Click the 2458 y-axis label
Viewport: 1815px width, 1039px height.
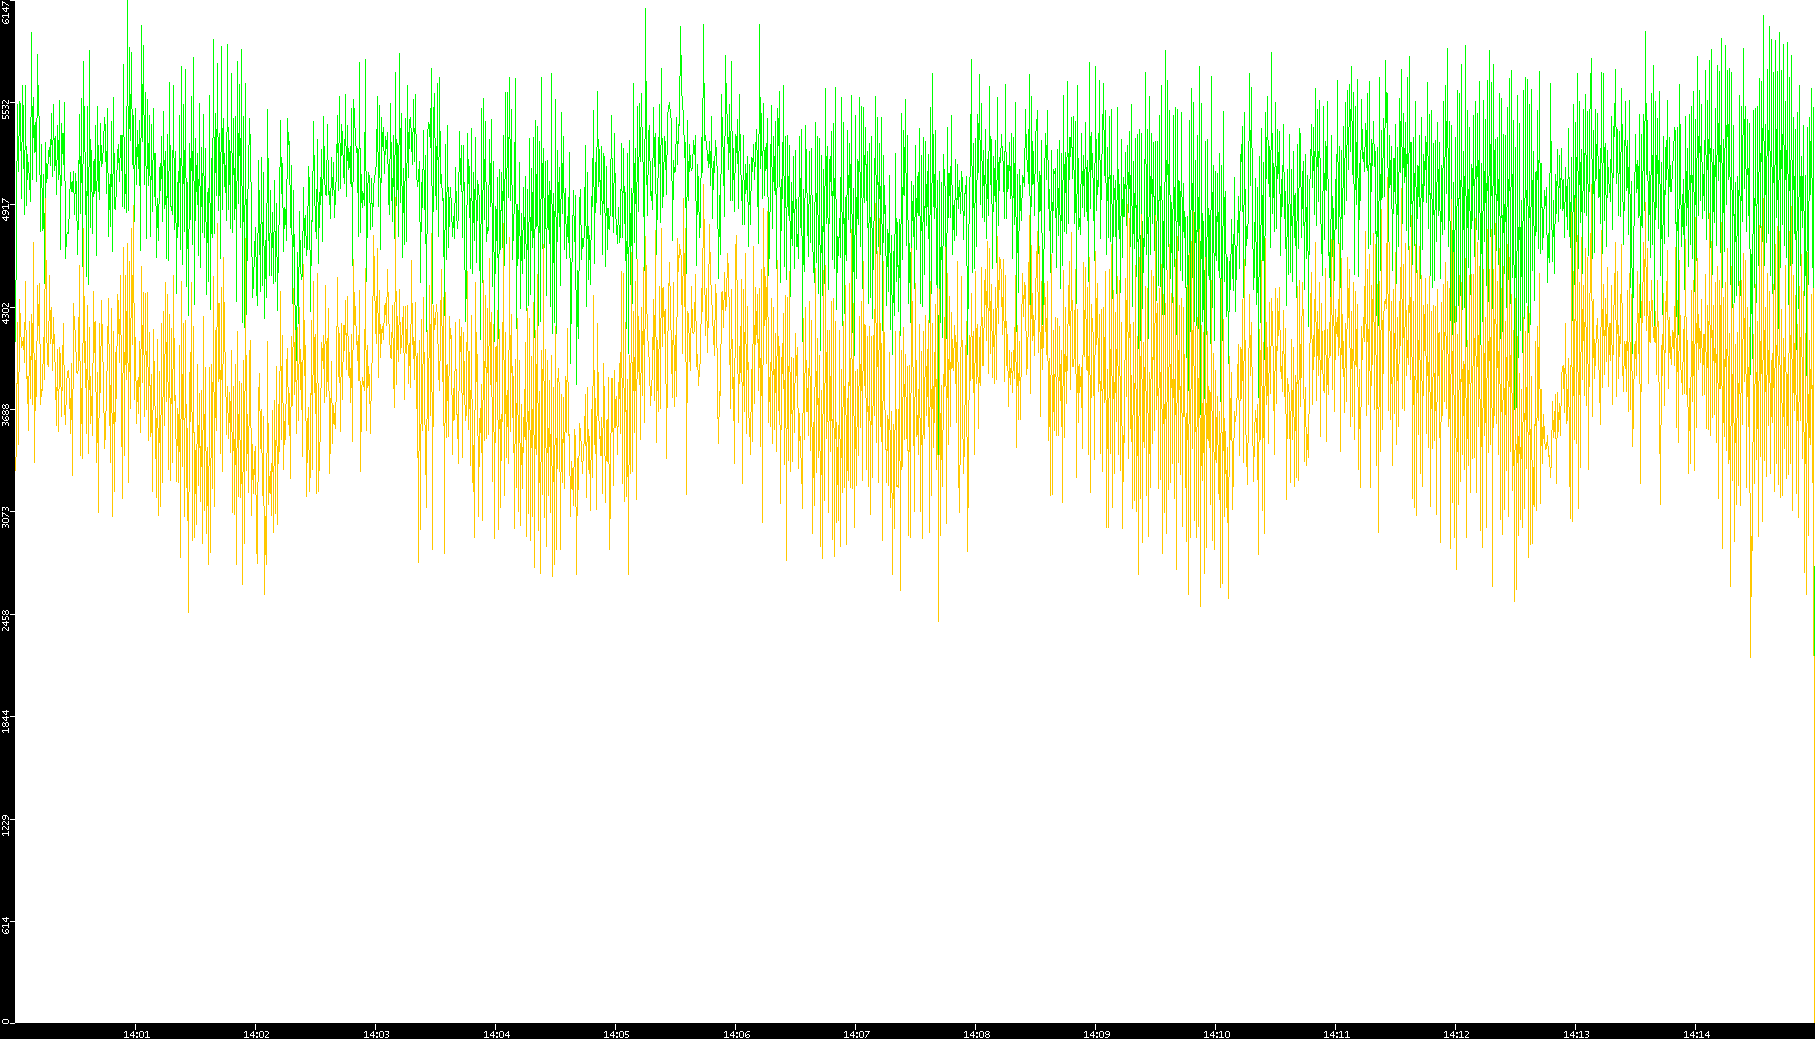click(x=6, y=620)
